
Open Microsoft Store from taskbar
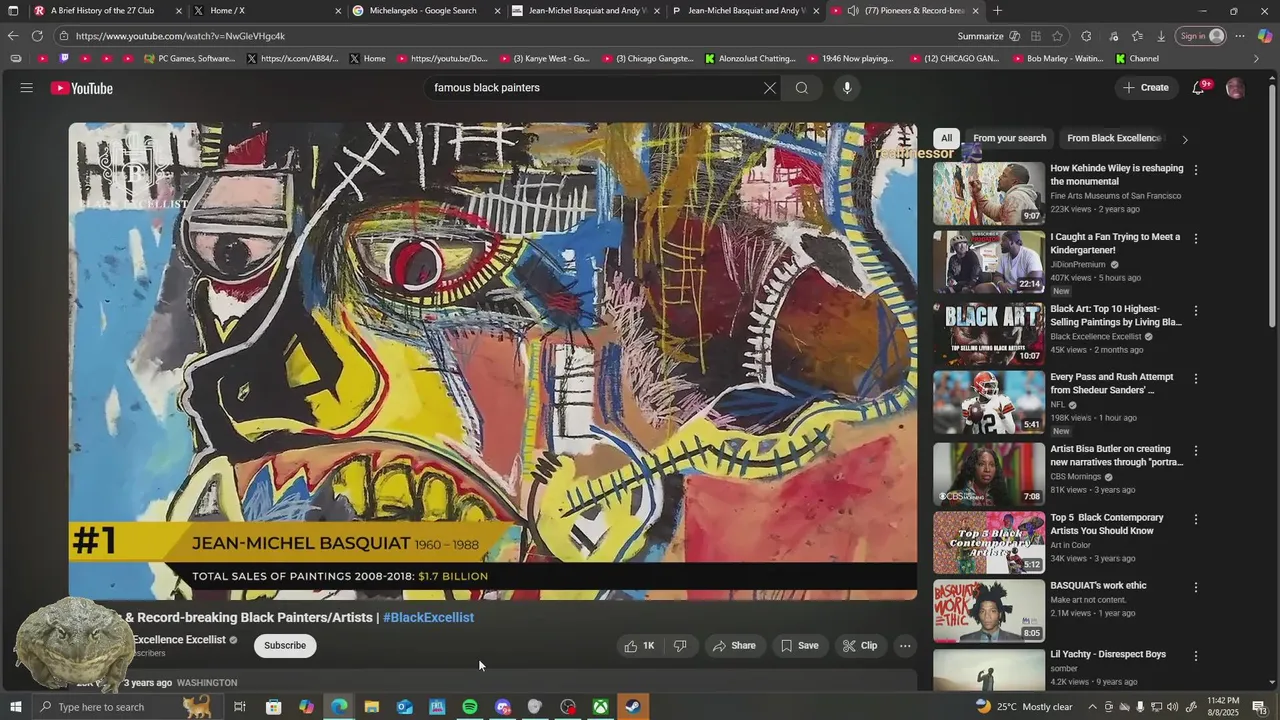[273, 707]
